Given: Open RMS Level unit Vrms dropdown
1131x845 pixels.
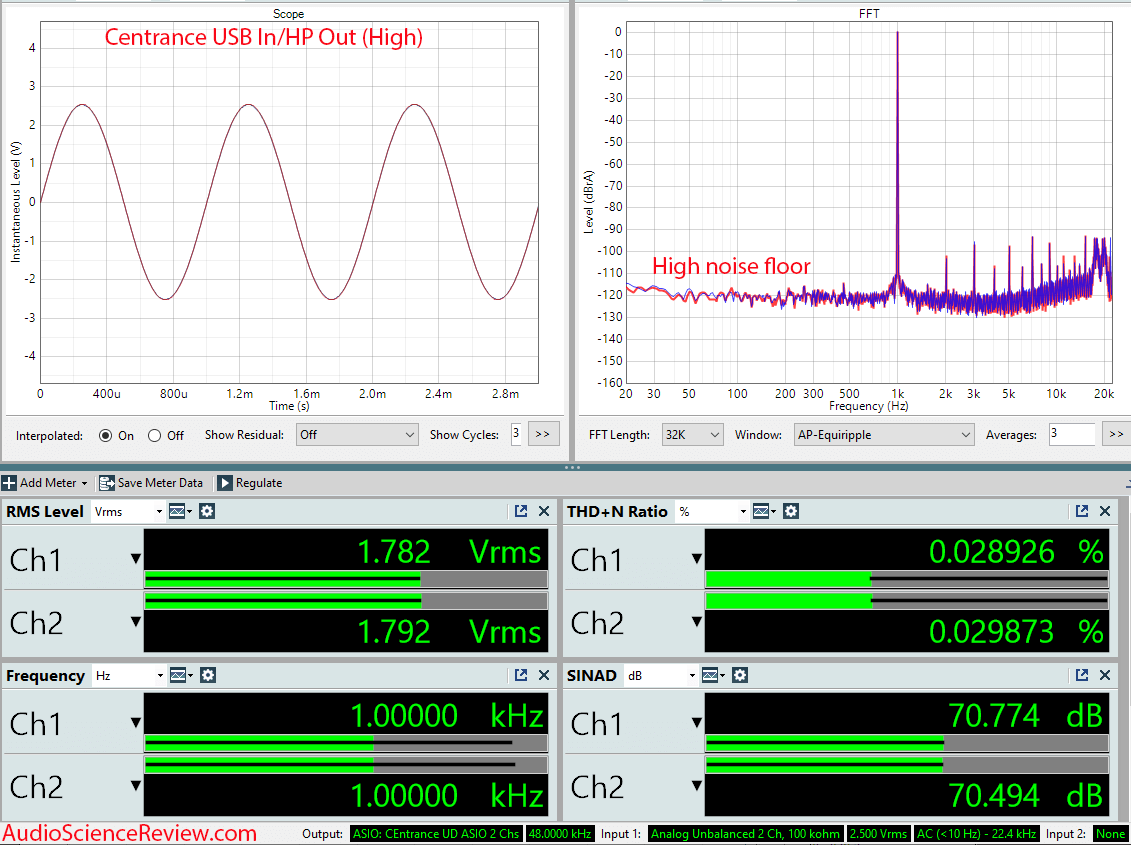Looking at the screenshot, I should pos(128,512).
